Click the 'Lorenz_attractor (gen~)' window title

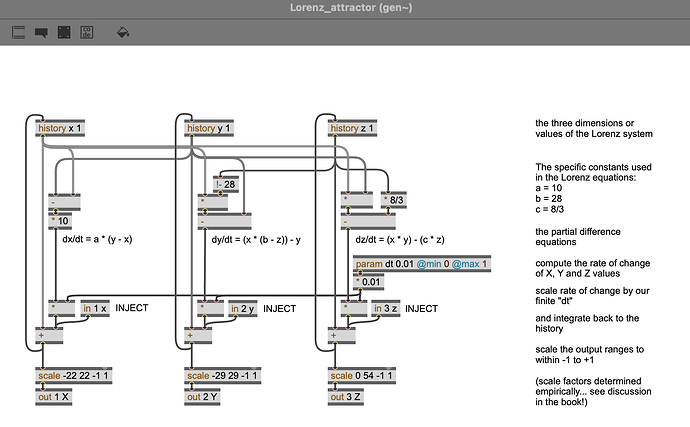(351, 7)
